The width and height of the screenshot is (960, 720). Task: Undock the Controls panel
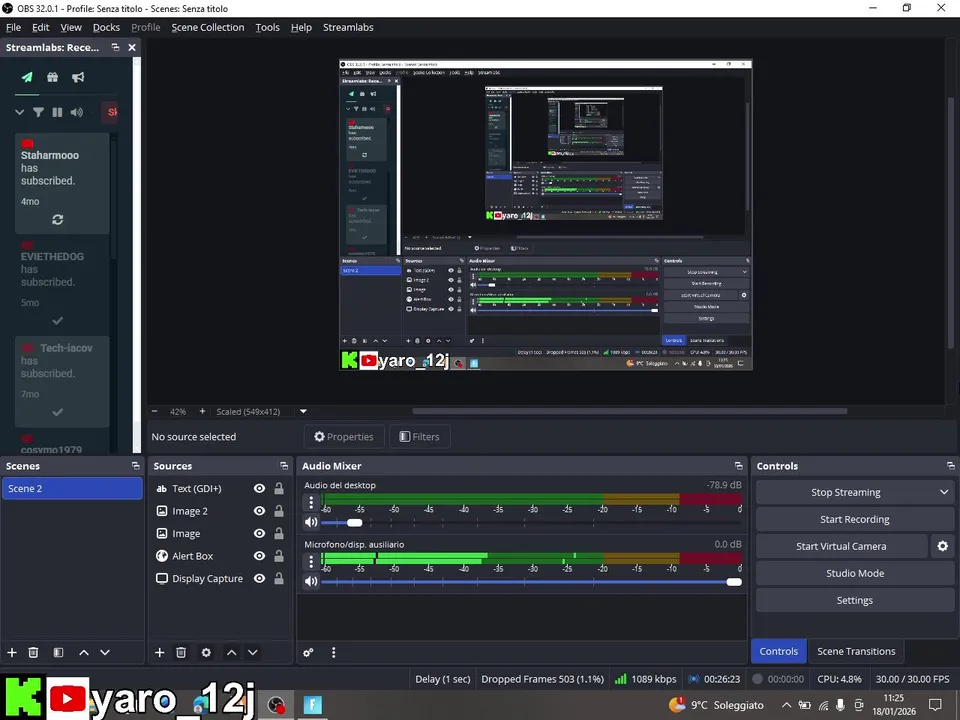coord(950,466)
